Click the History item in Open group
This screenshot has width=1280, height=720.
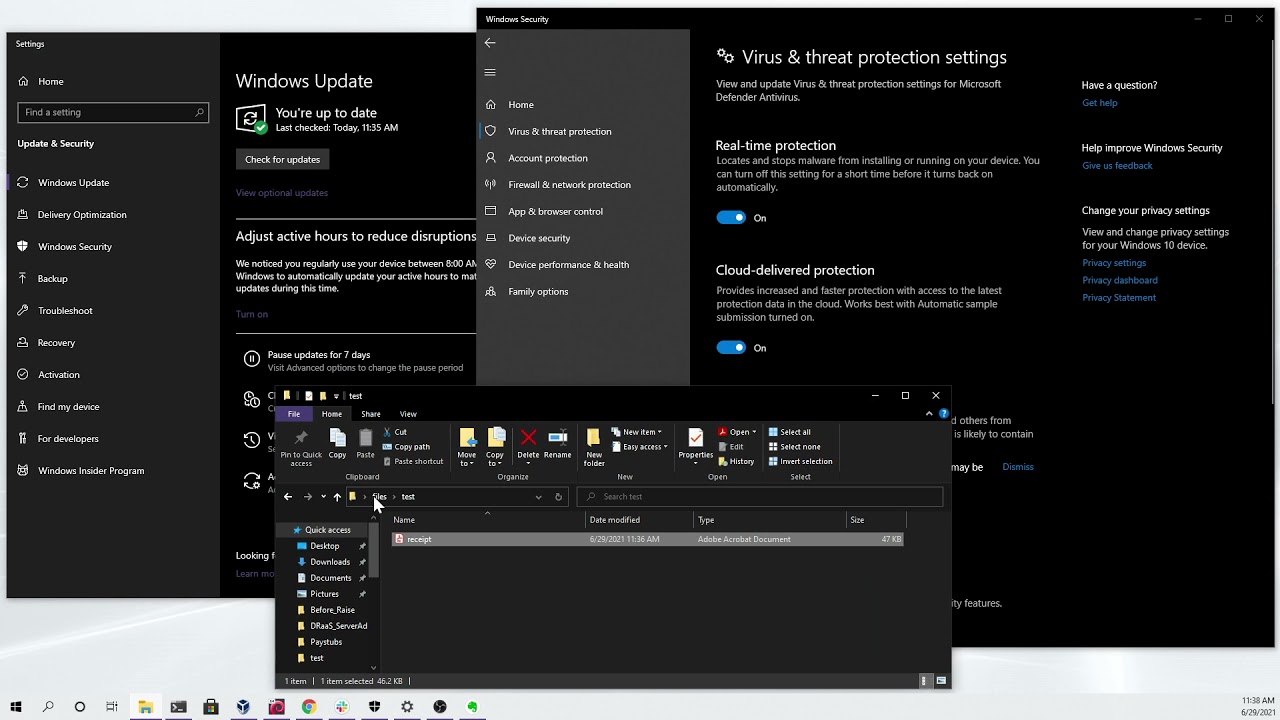coord(736,462)
